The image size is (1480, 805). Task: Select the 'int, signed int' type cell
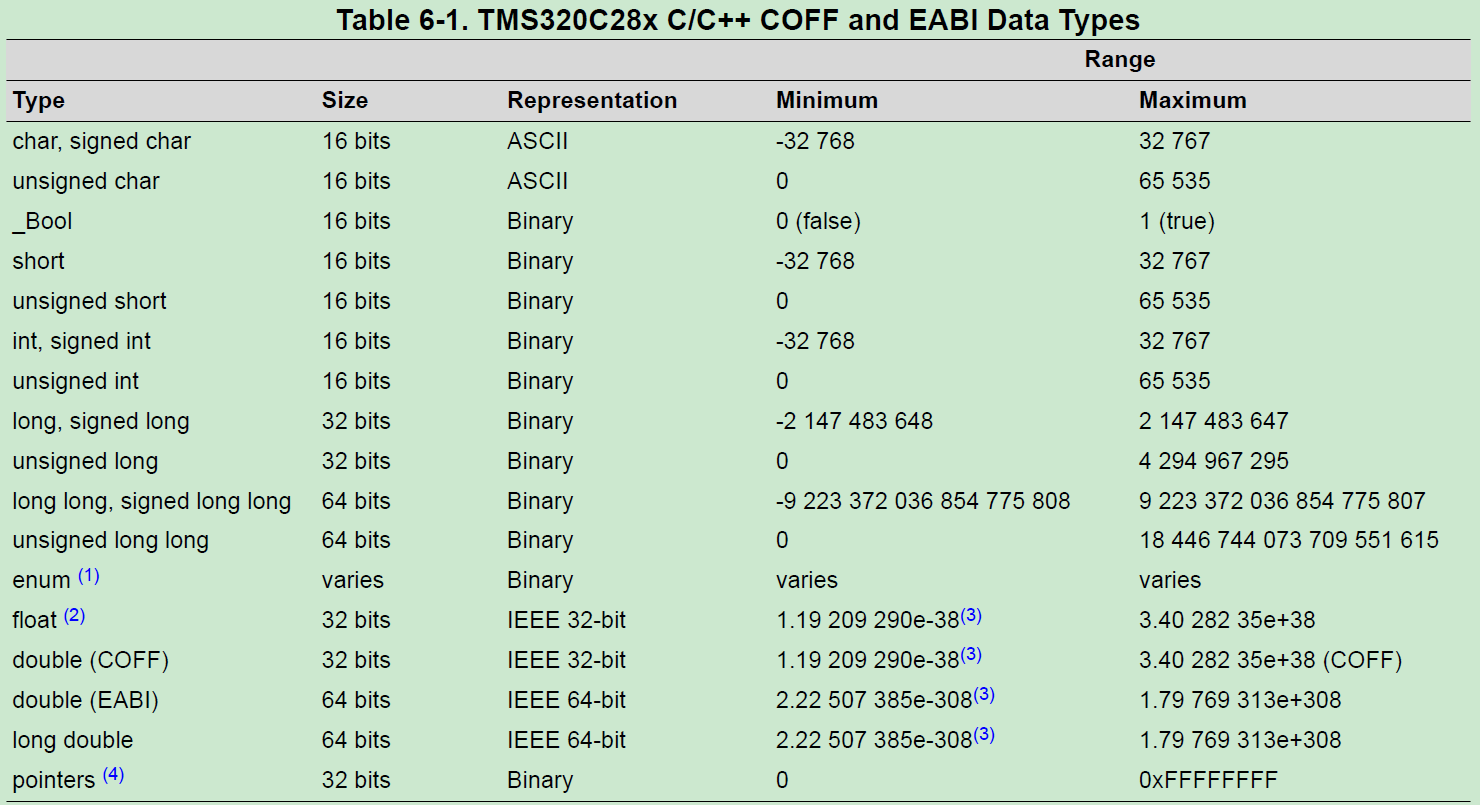coord(82,341)
